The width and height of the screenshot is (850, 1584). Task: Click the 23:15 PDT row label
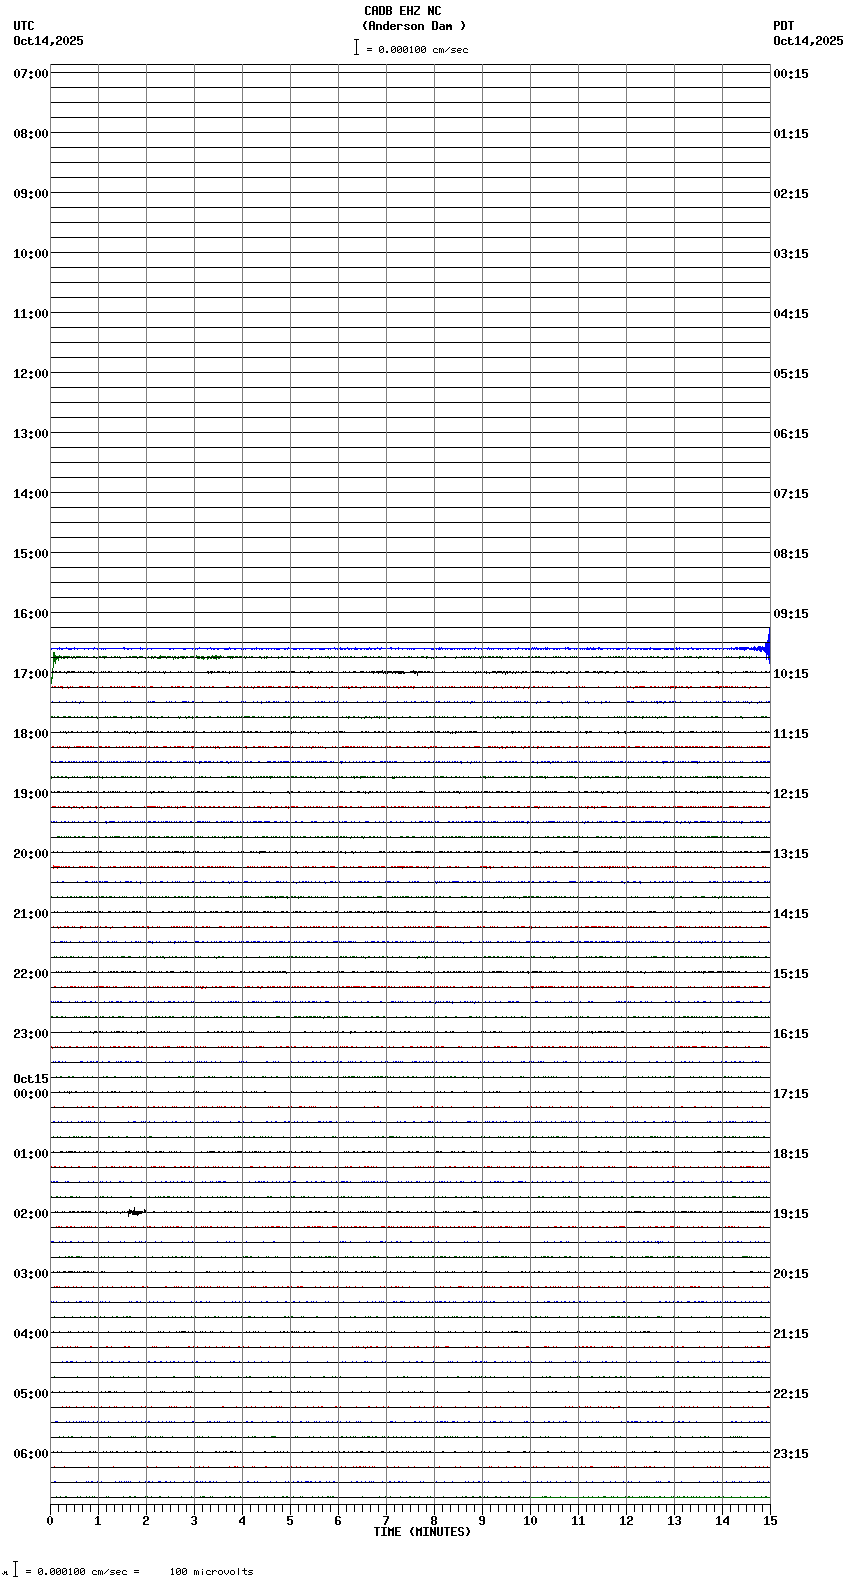point(791,1454)
